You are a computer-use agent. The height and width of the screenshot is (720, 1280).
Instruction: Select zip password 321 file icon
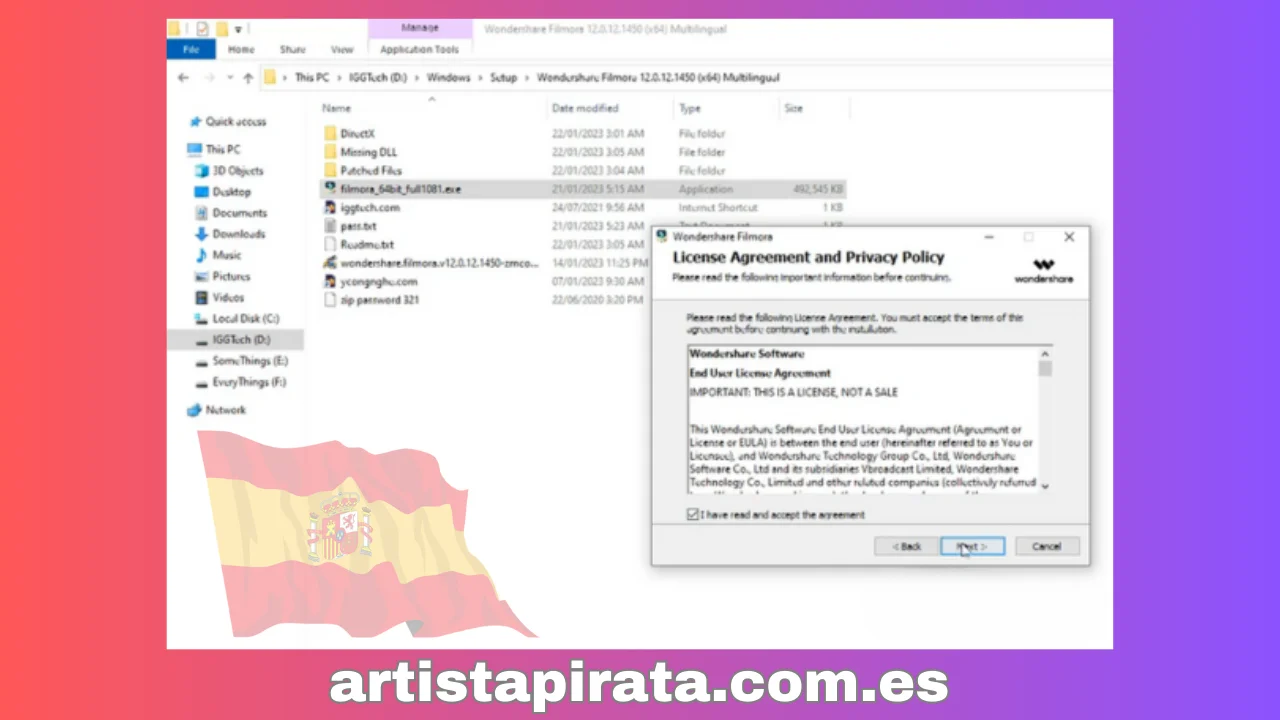tap(331, 300)
